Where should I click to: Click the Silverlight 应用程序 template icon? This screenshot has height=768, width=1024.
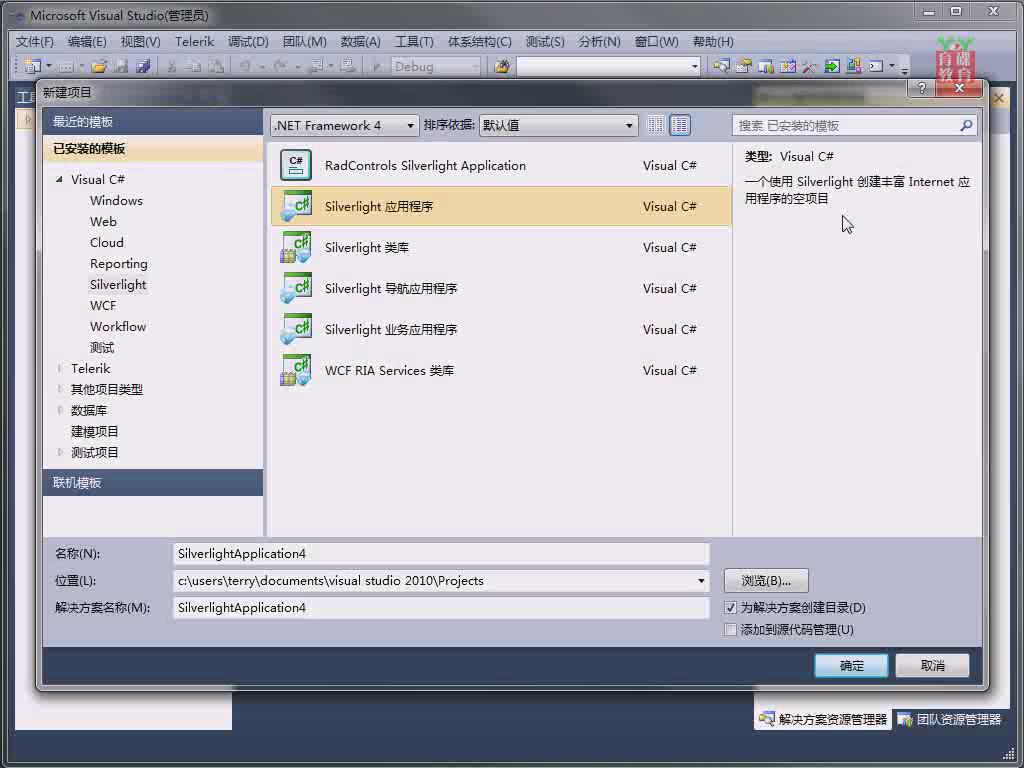(296, 206)
